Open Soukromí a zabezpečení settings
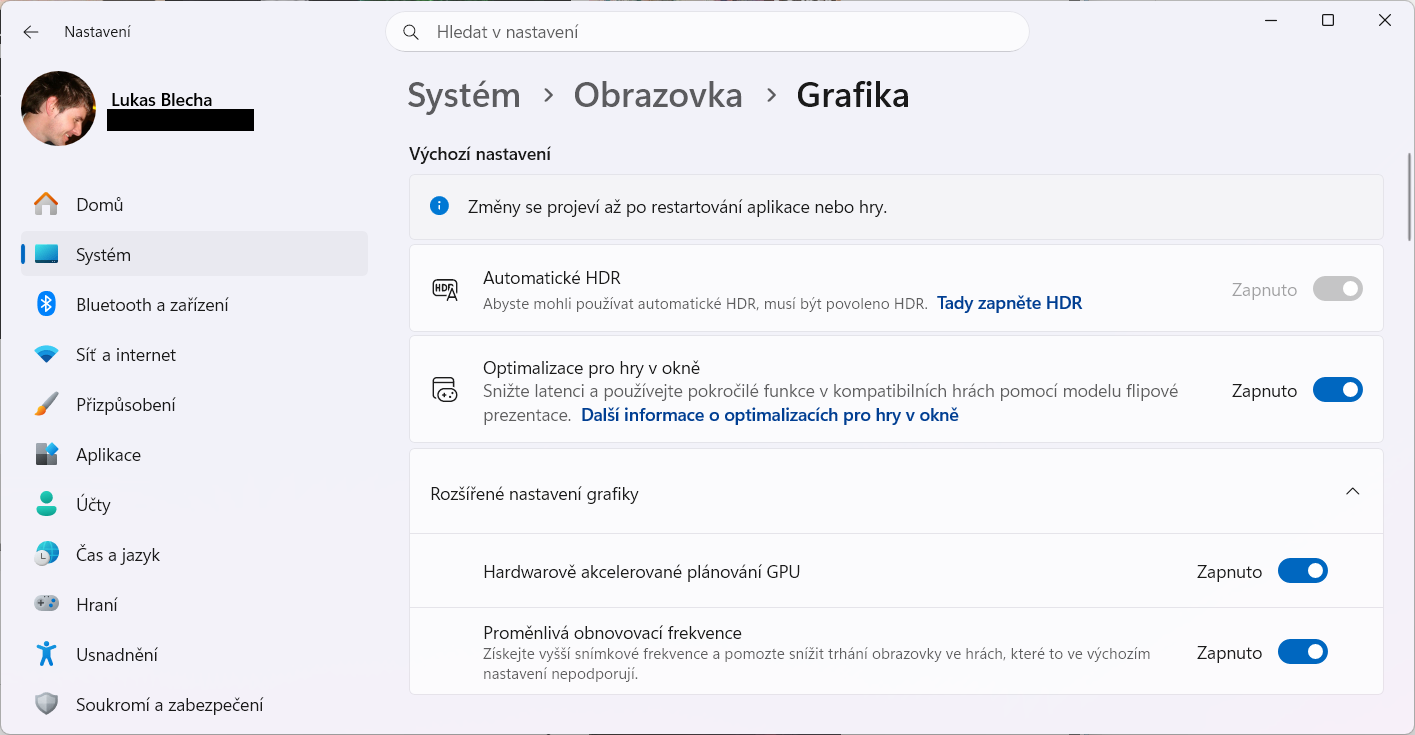Viewport: 1415px width, 735px height. tap(194, 704)
